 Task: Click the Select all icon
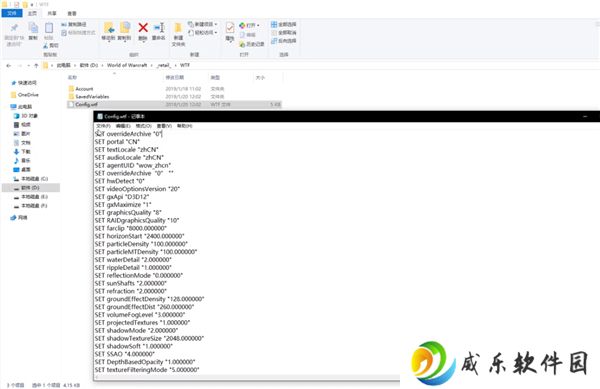pos(283,24)
